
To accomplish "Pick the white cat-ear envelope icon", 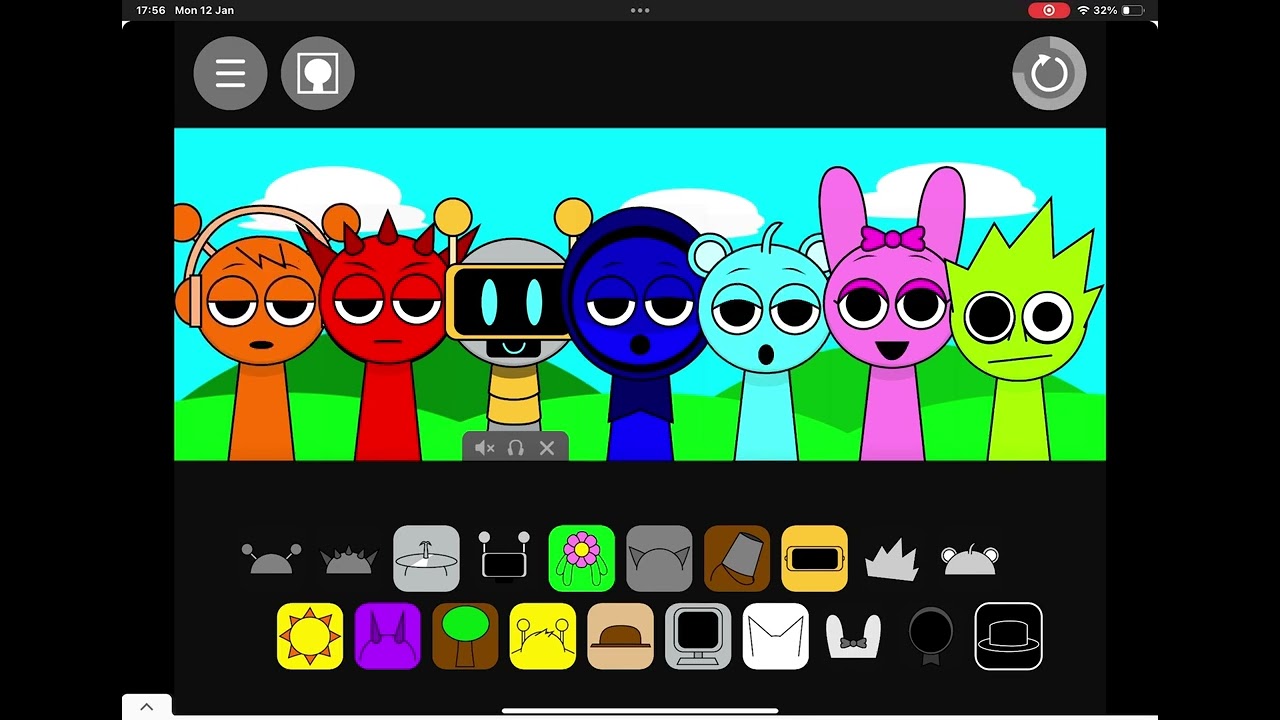I will (776, 636).
